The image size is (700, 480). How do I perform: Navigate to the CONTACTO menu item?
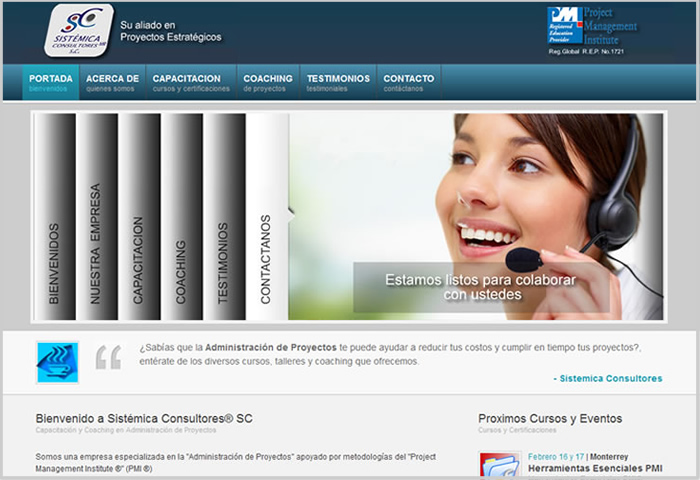[x=408, y=82]
